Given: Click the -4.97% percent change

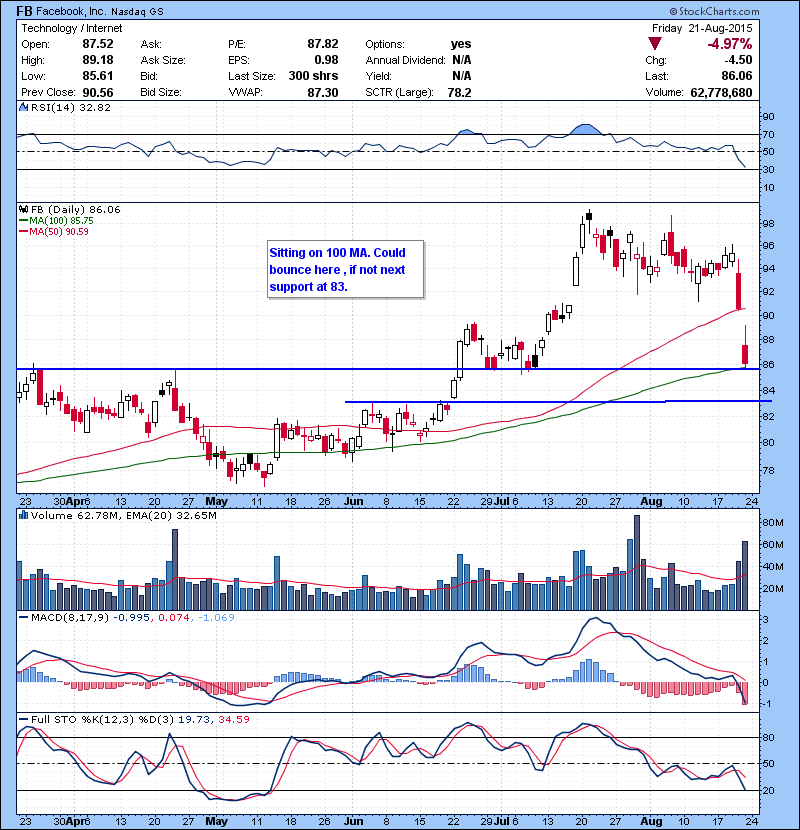Looking at the screenshot, I should 730,43.
